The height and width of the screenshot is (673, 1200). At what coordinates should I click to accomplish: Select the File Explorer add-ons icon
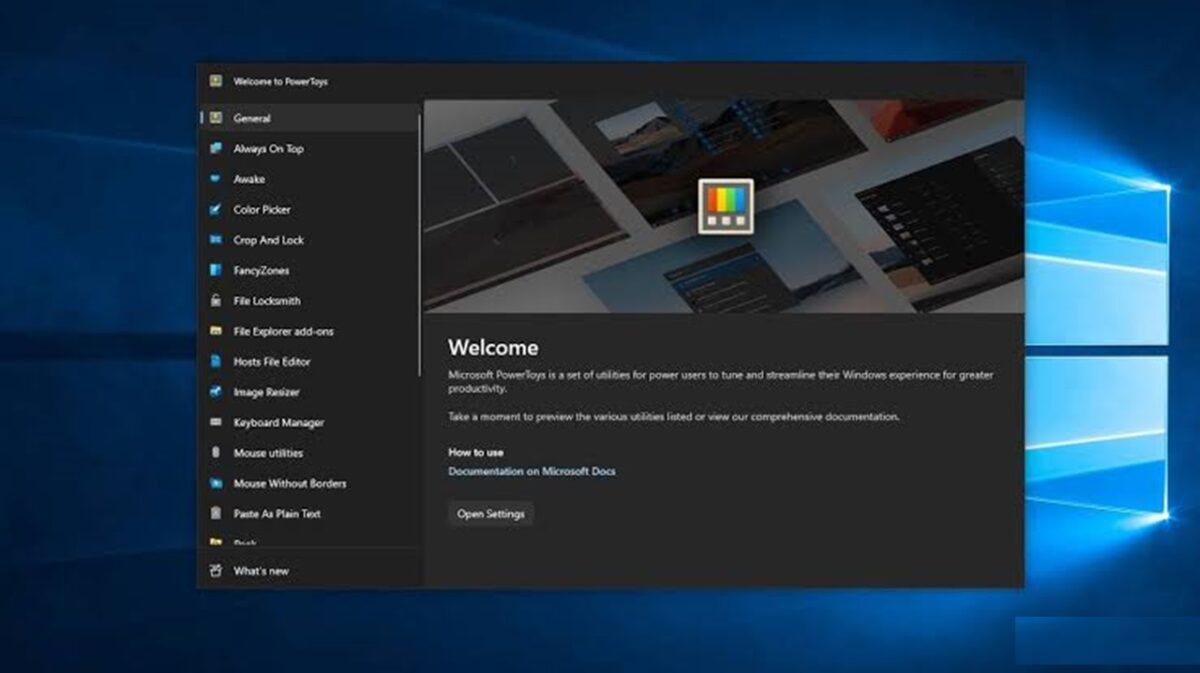(x=215, y=331)
